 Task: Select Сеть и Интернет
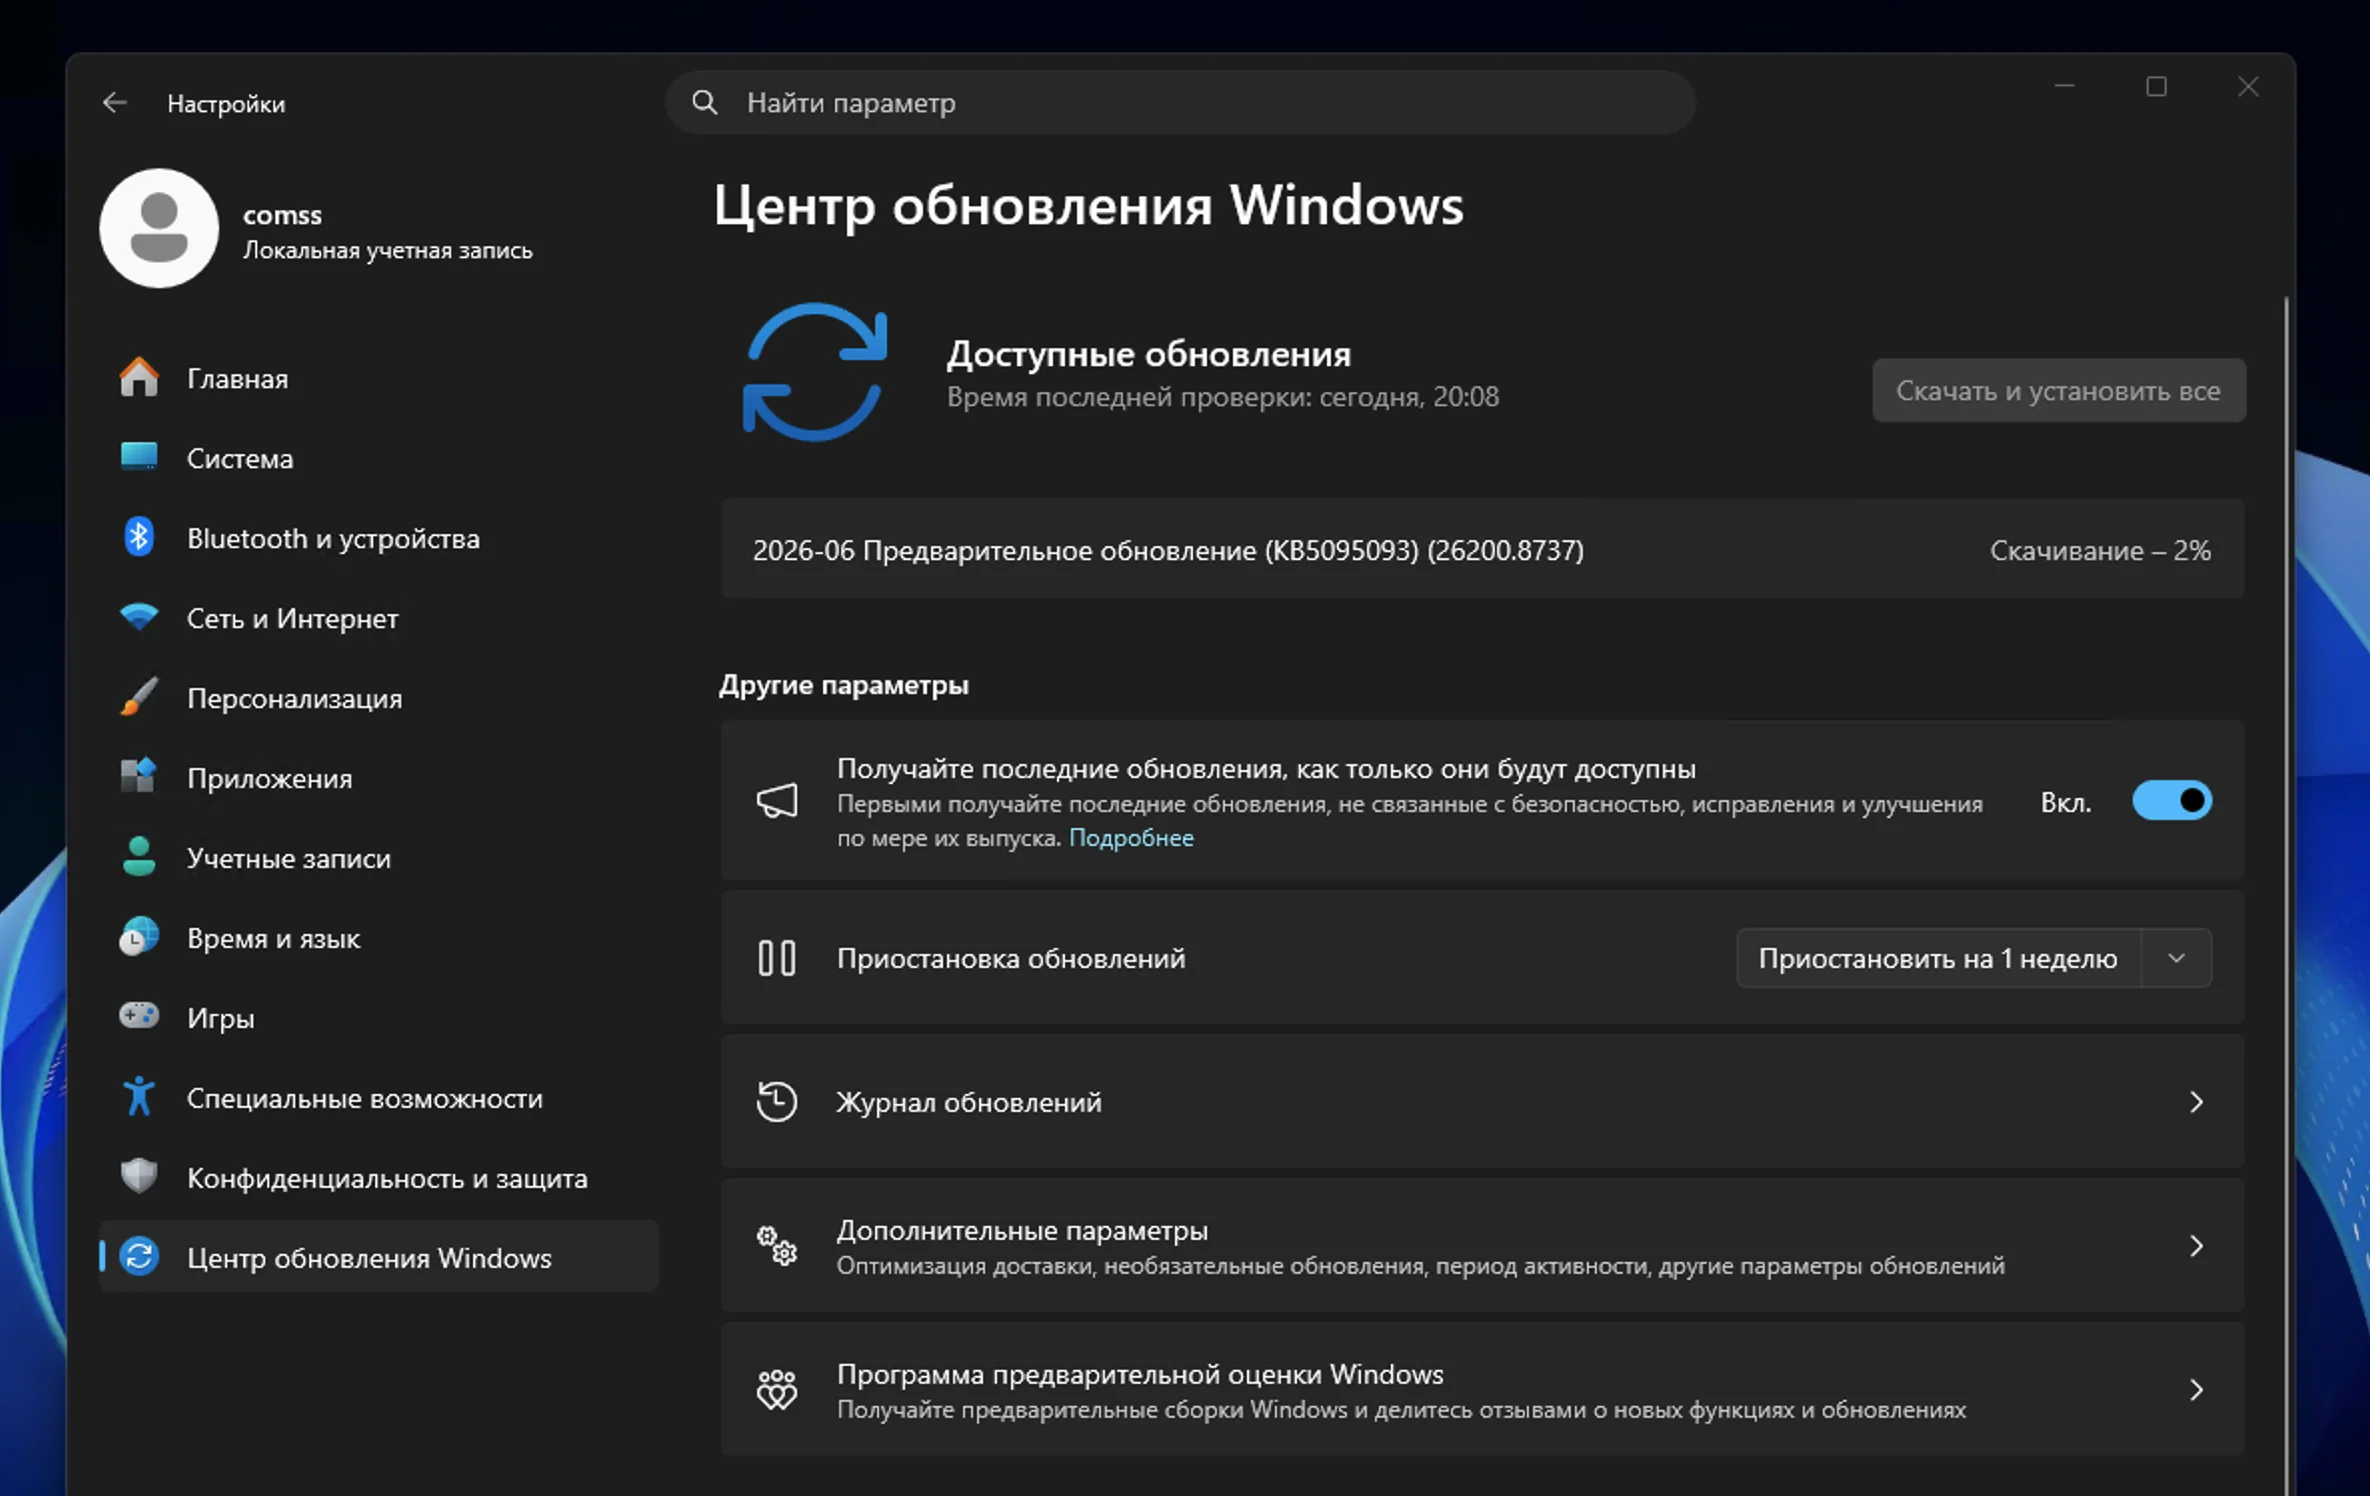(x=379, y=618)
